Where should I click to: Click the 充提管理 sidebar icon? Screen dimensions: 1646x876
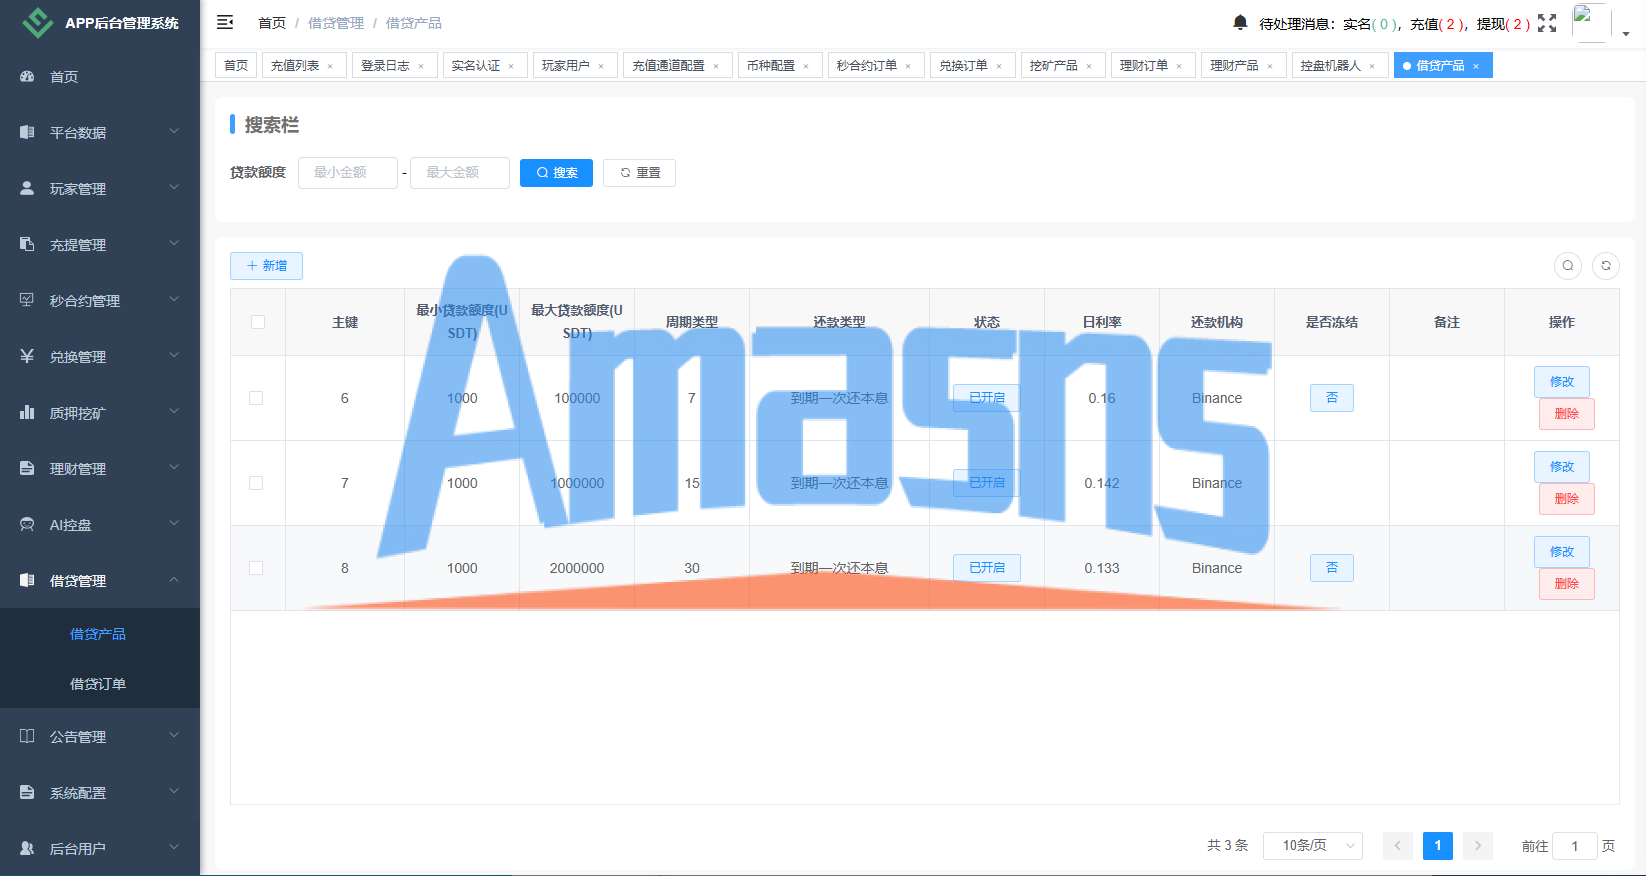click(27, 244)
